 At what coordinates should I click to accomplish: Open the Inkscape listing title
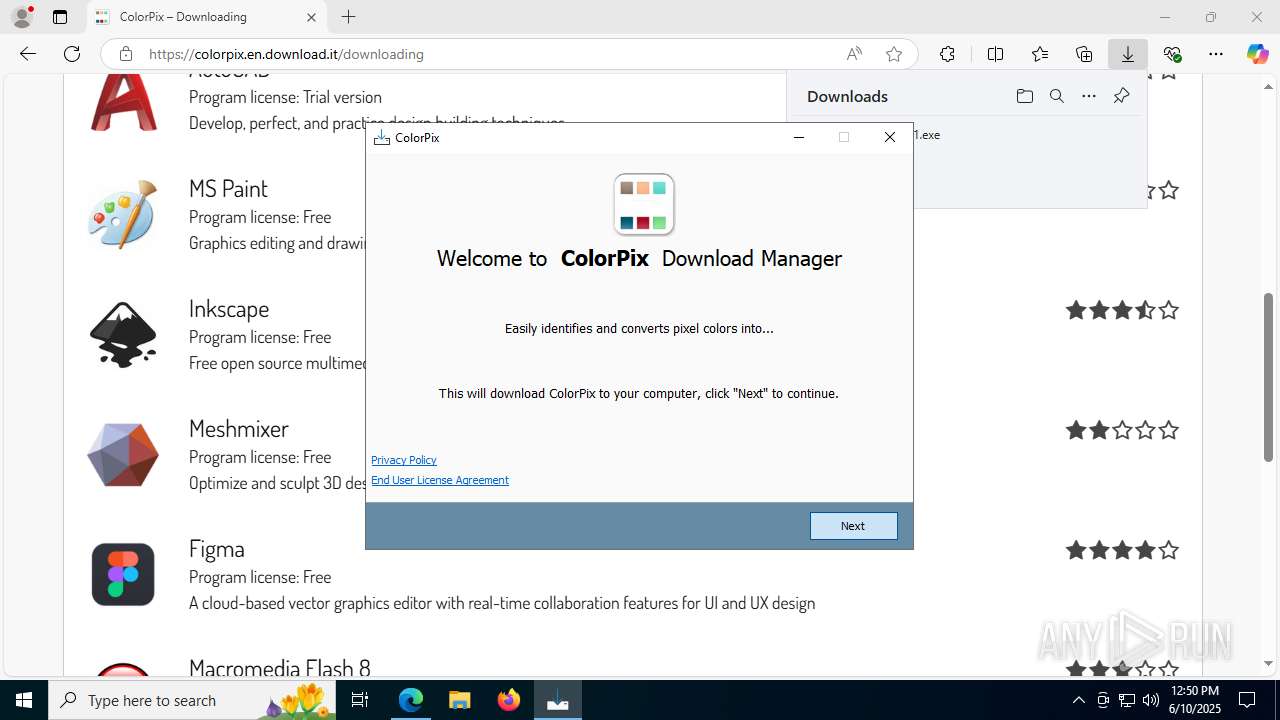(229, 308)
